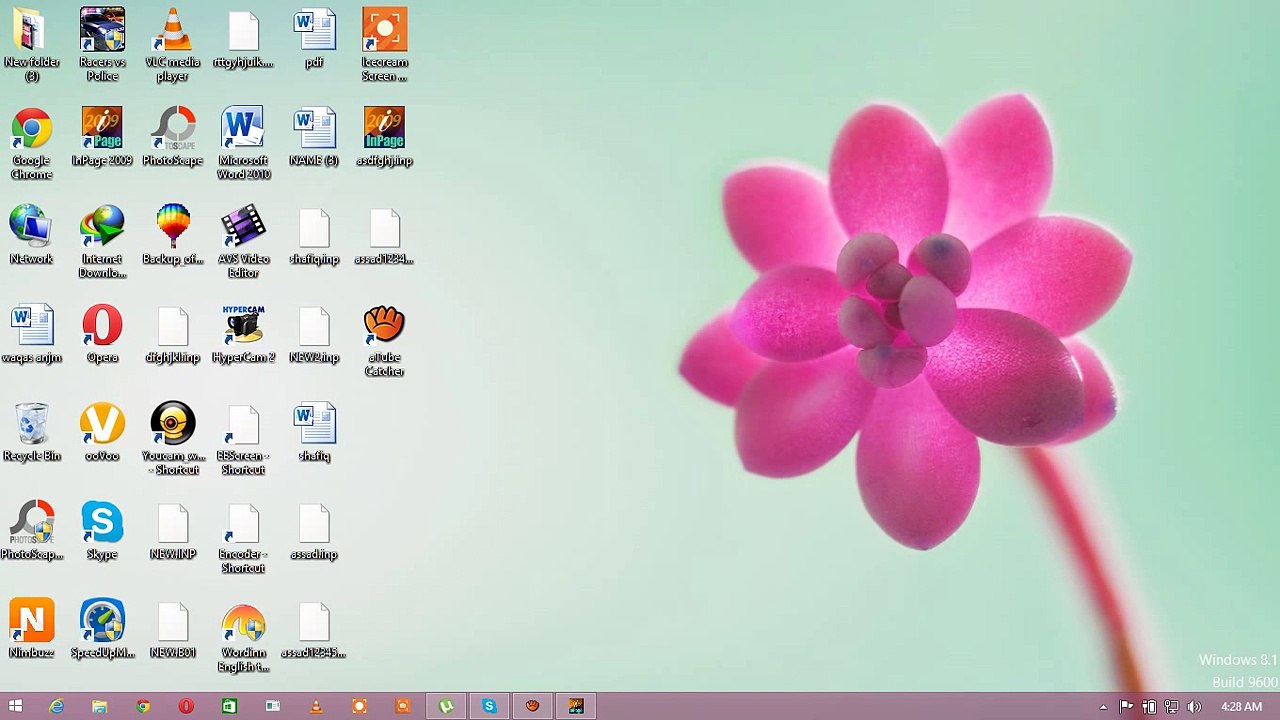
Task: Select the NEWINP file icon
Action: (x=173, y=531)
